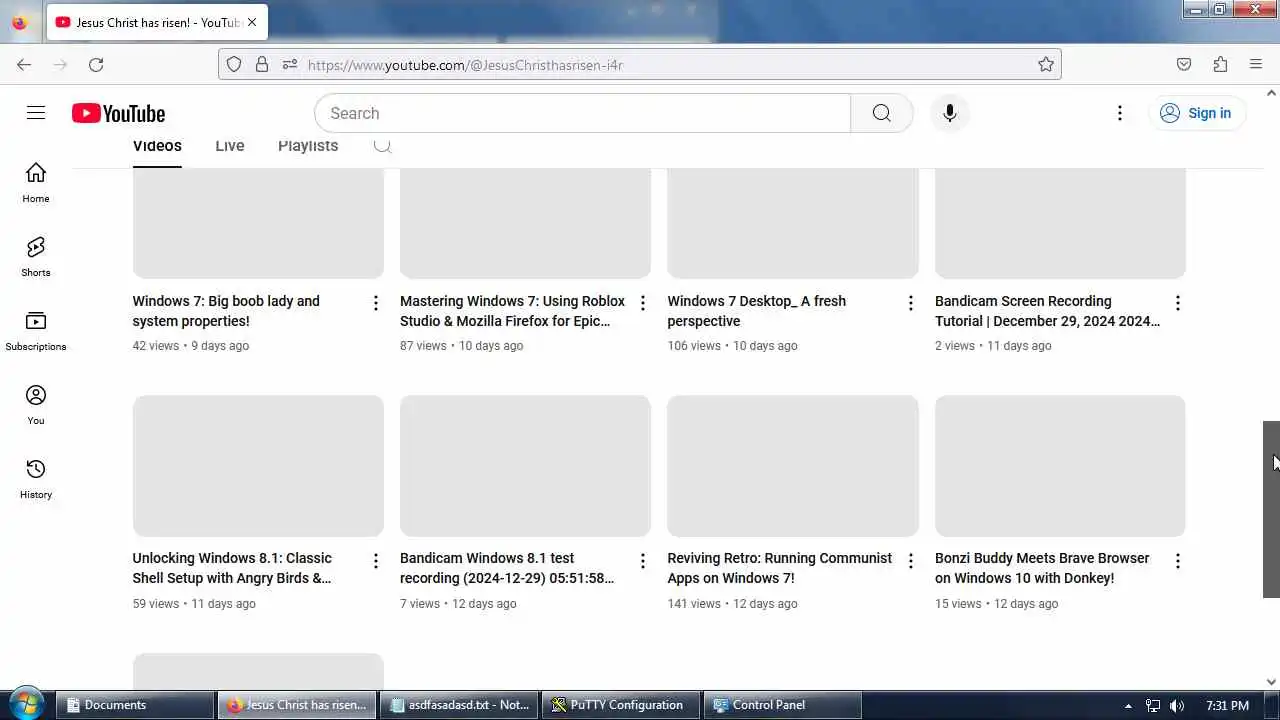The height and width of the screenshot is (720, 1280).
Task: Click thumbnail of Reviving Retro video
Action: click(793, 466)
